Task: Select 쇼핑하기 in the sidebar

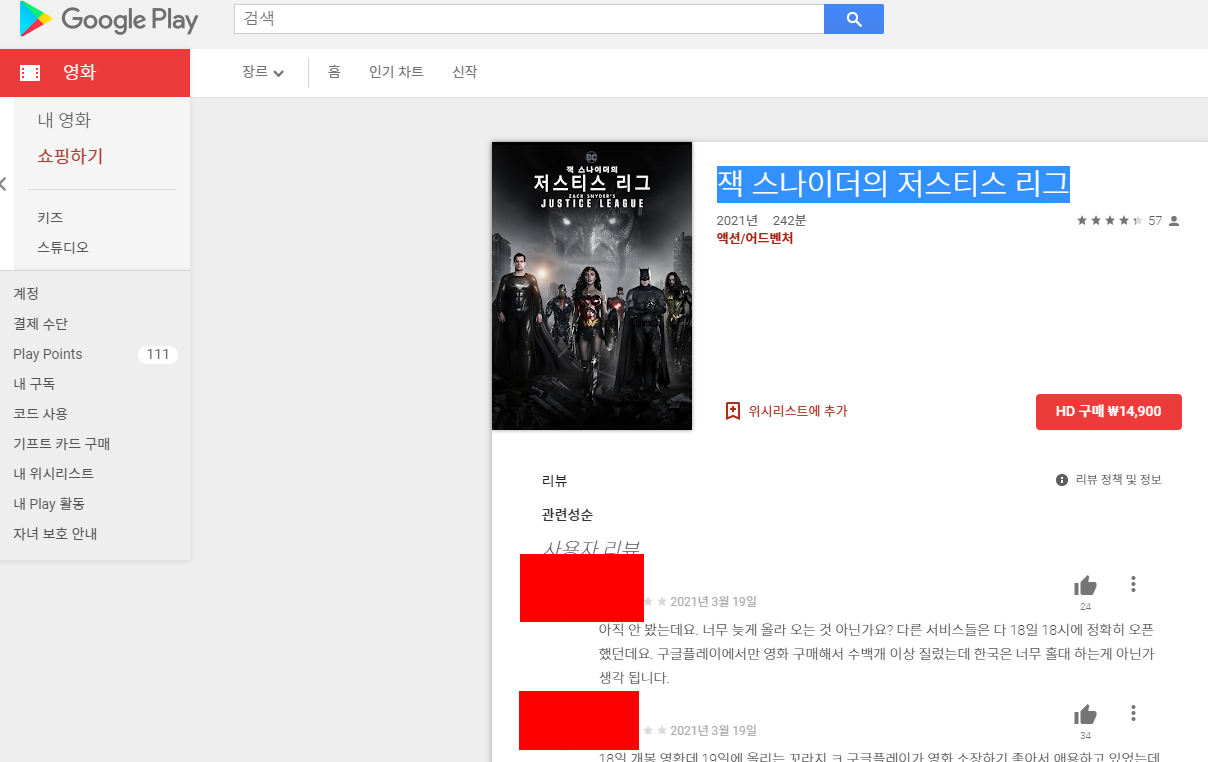Action: [x=70, y=156]
